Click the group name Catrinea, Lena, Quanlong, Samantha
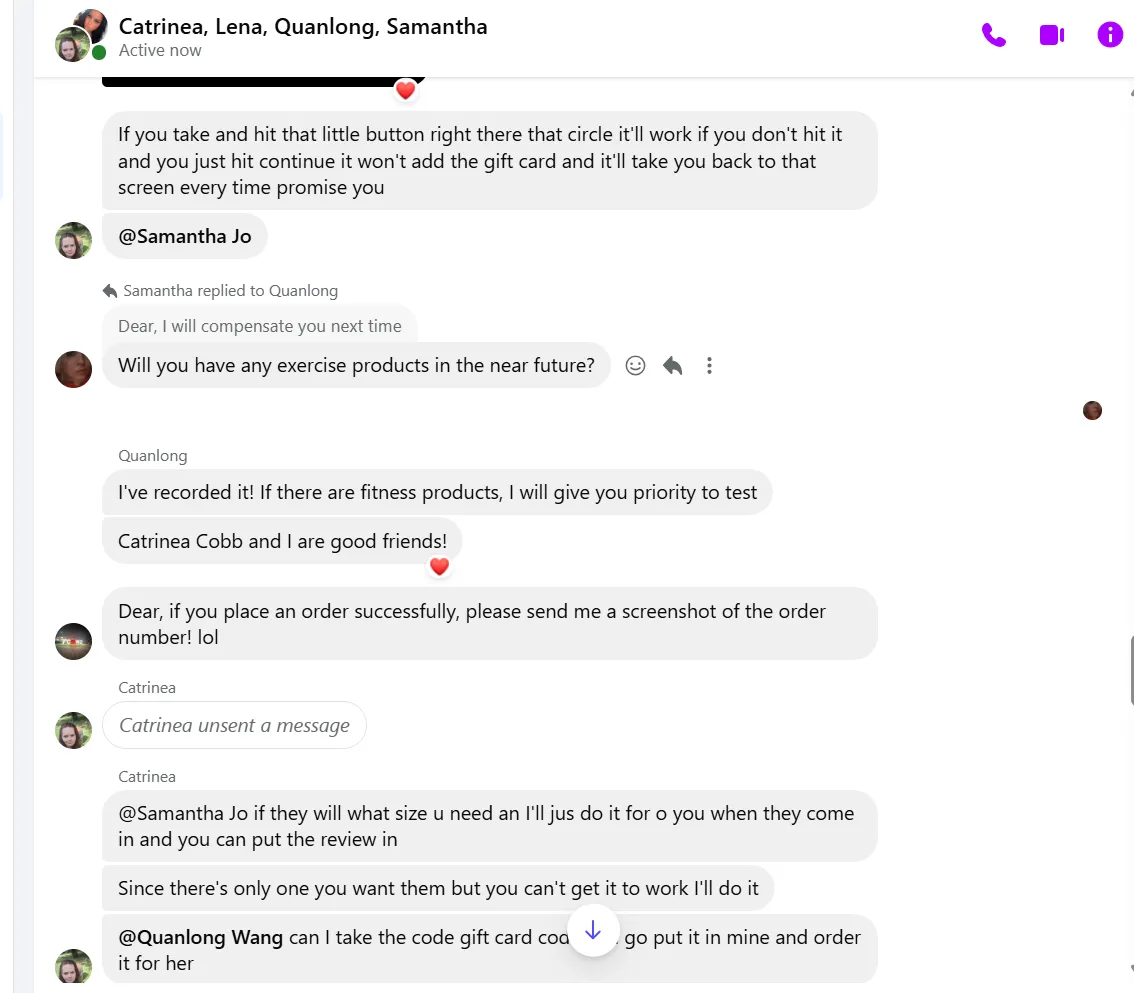The height and width of the screenshot is (993, 1134). [303, 26]
